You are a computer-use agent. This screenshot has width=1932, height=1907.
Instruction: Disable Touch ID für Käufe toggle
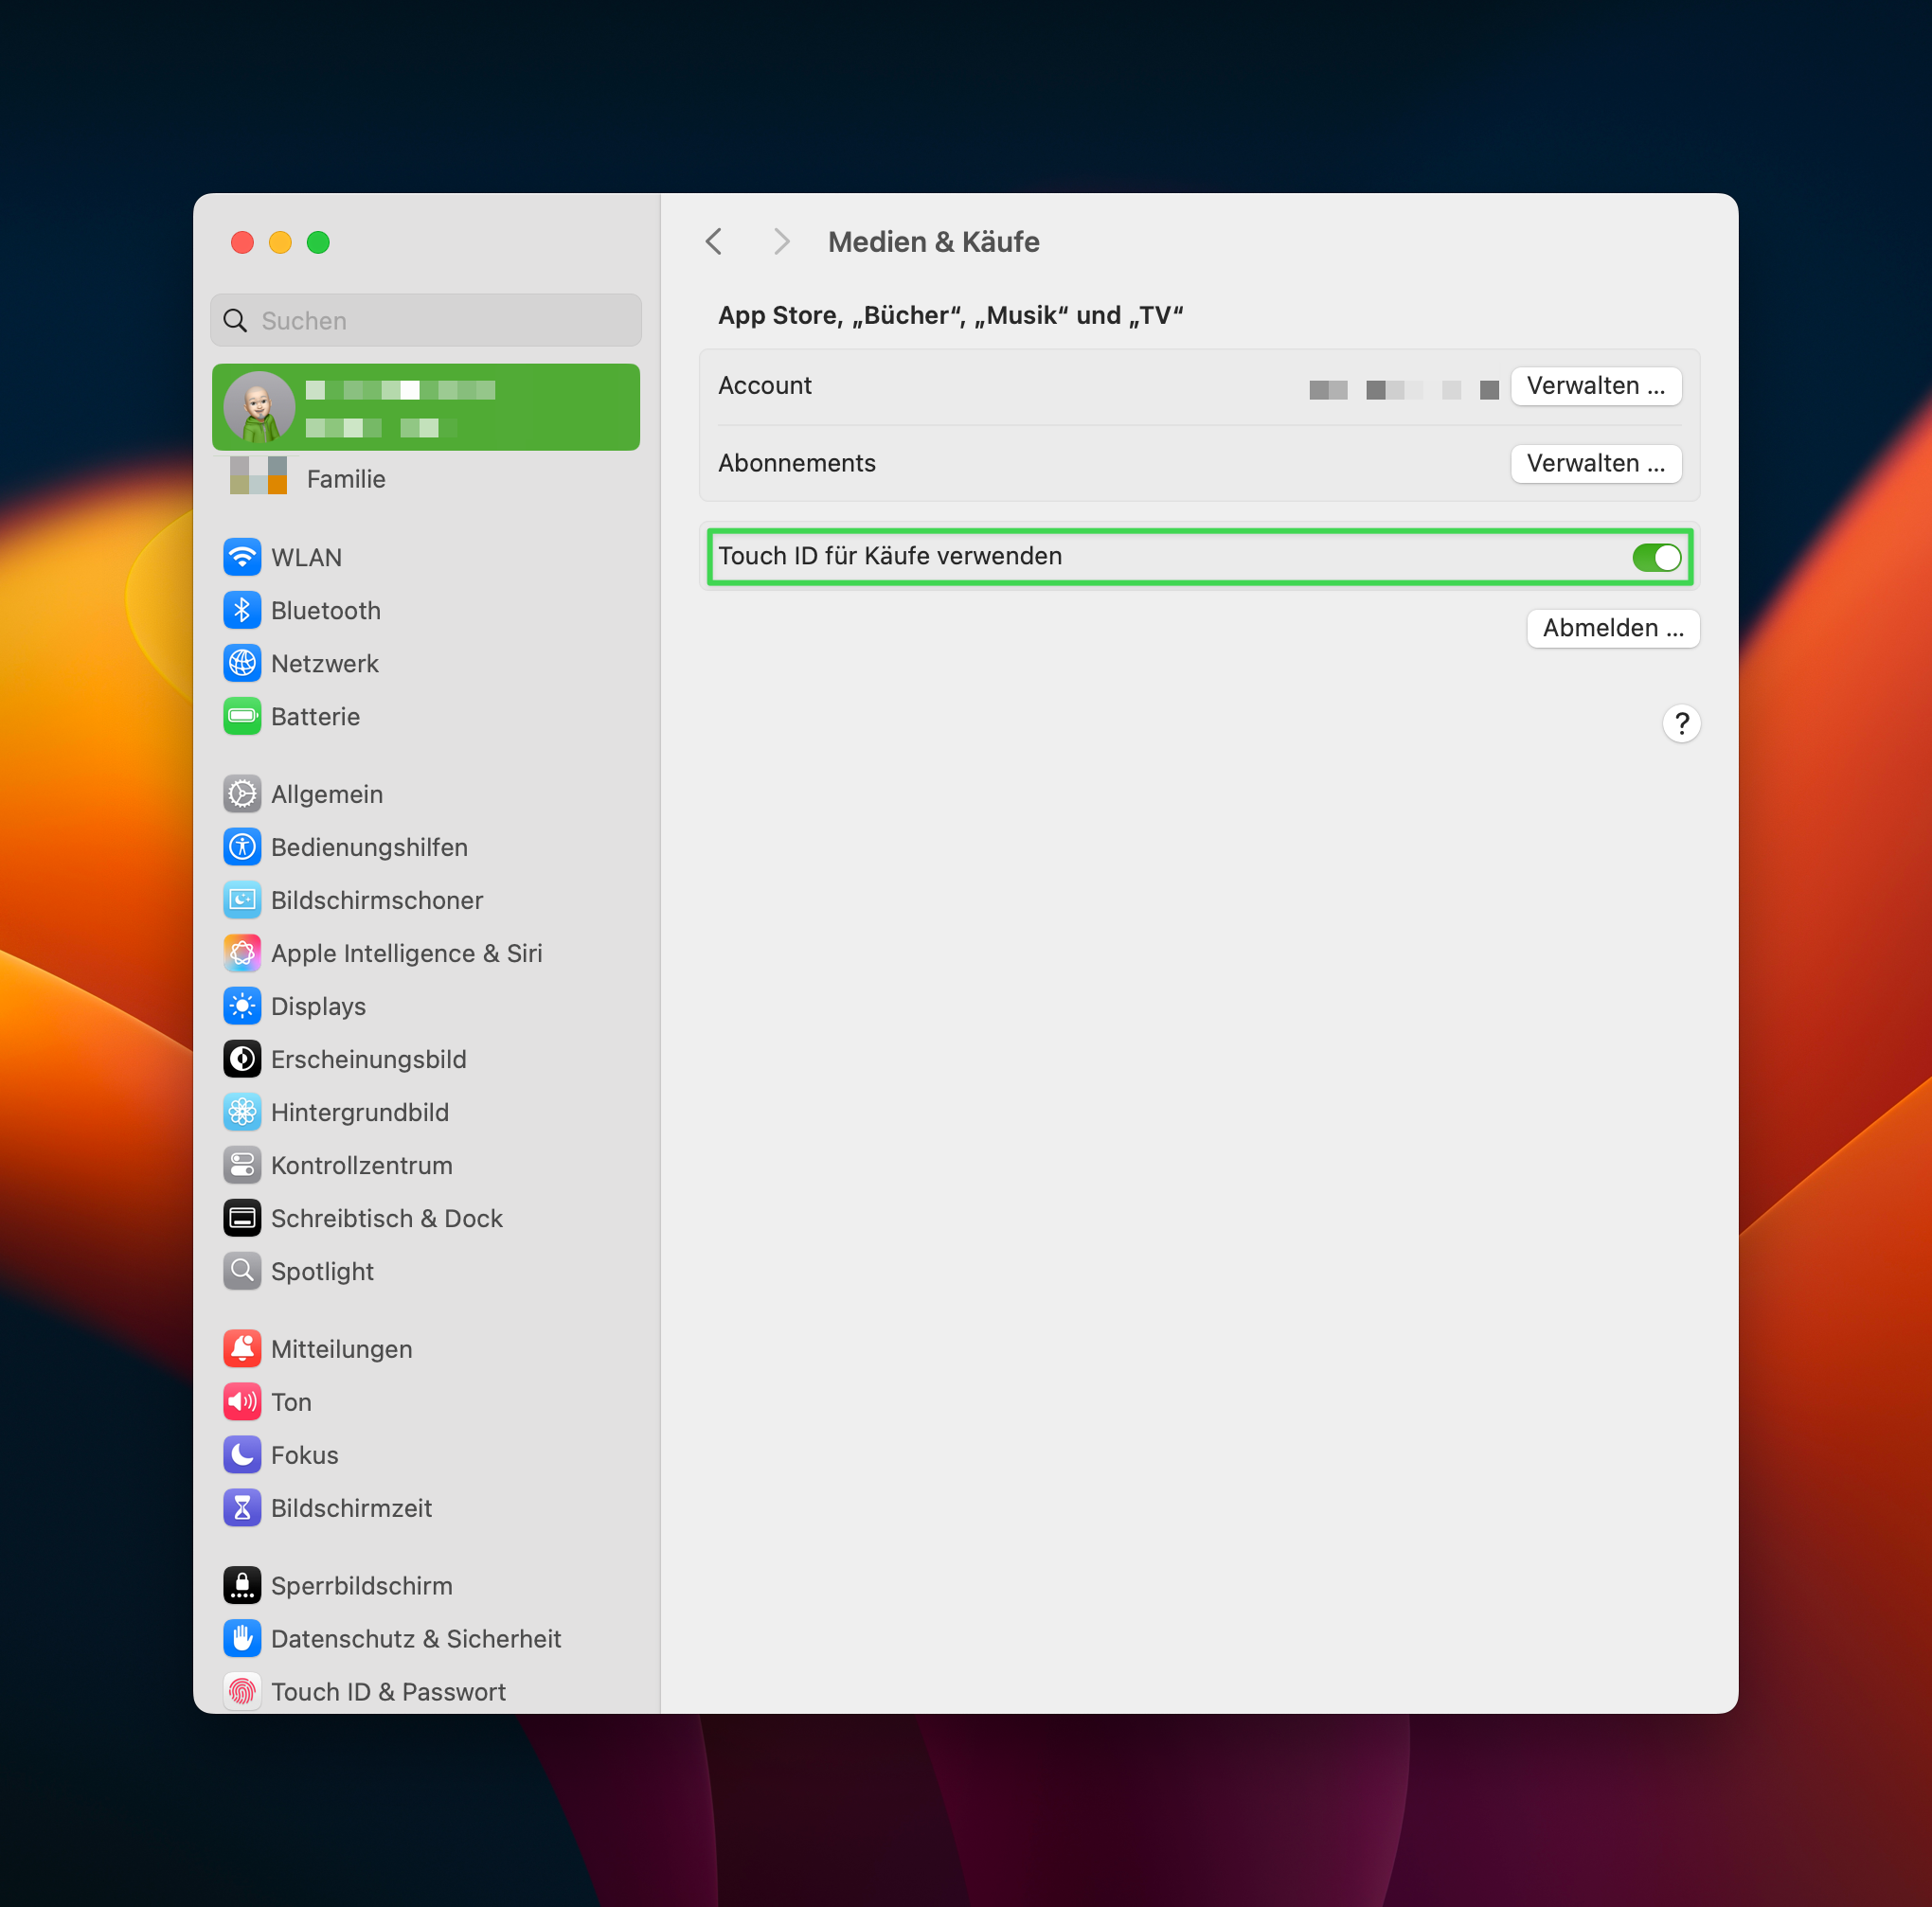pos(1655,557)
